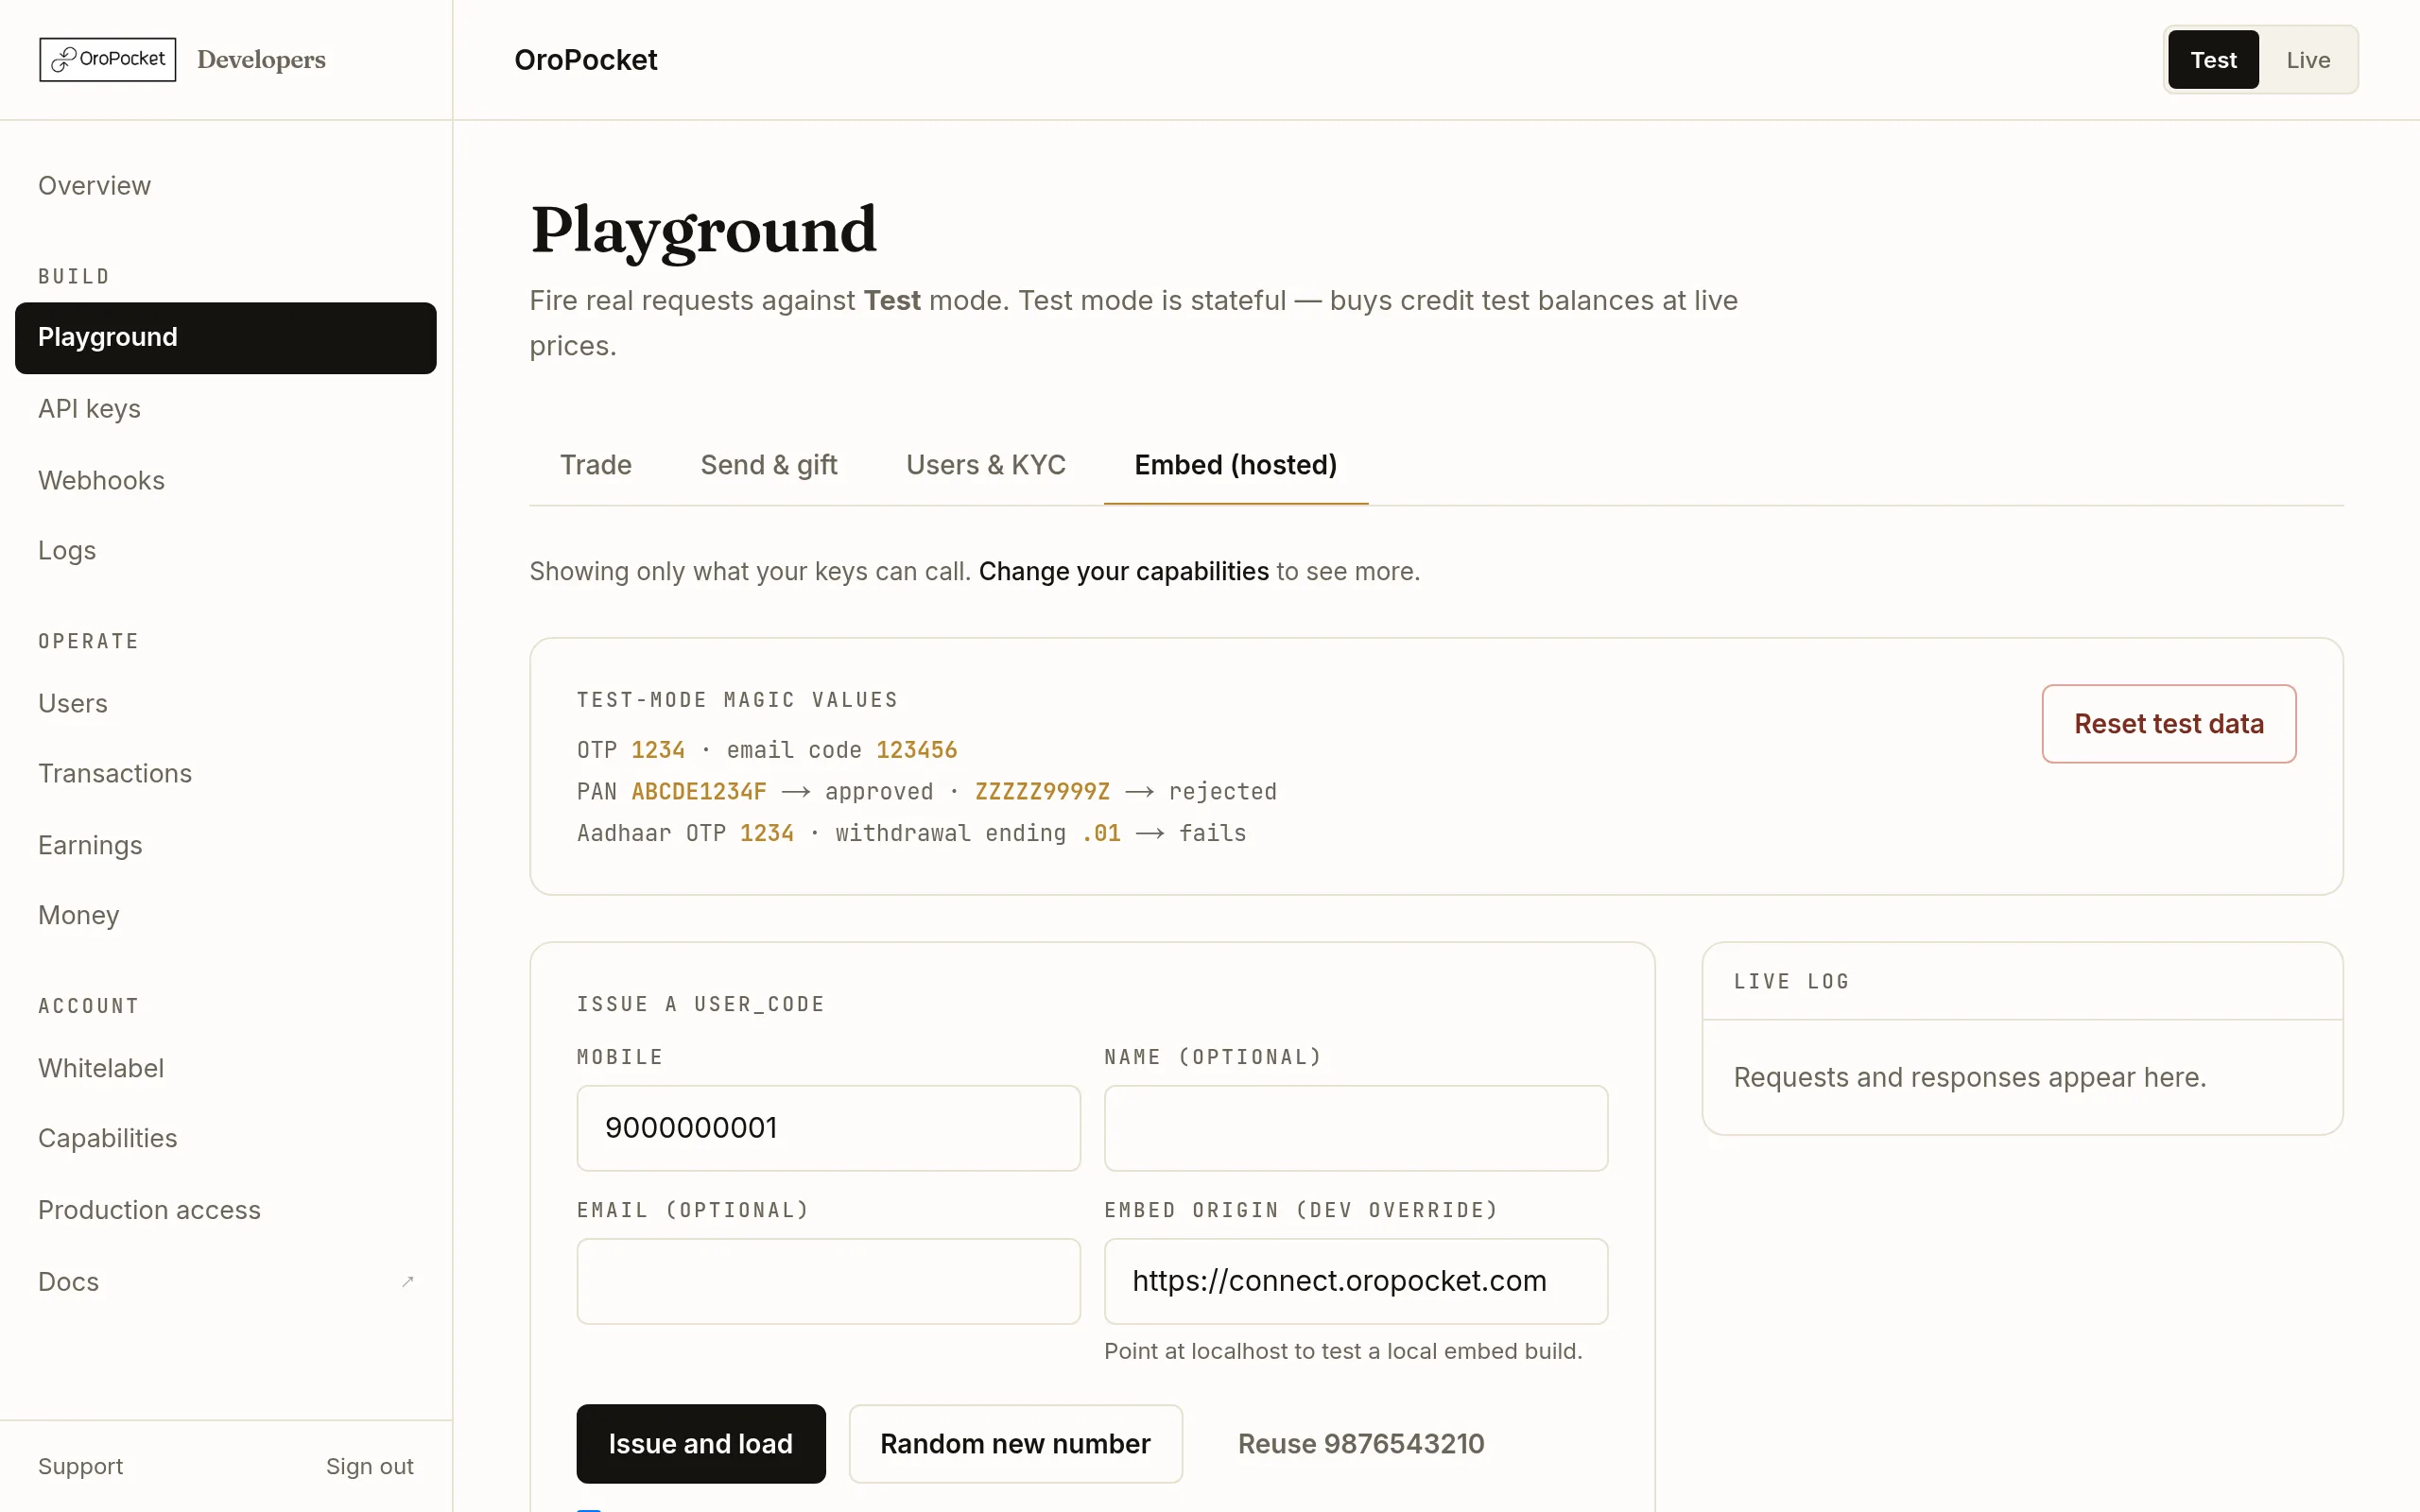Click the email code value 123456
The width and height of the screenshot is (2420, 1512).
click(x=916, y=750)
